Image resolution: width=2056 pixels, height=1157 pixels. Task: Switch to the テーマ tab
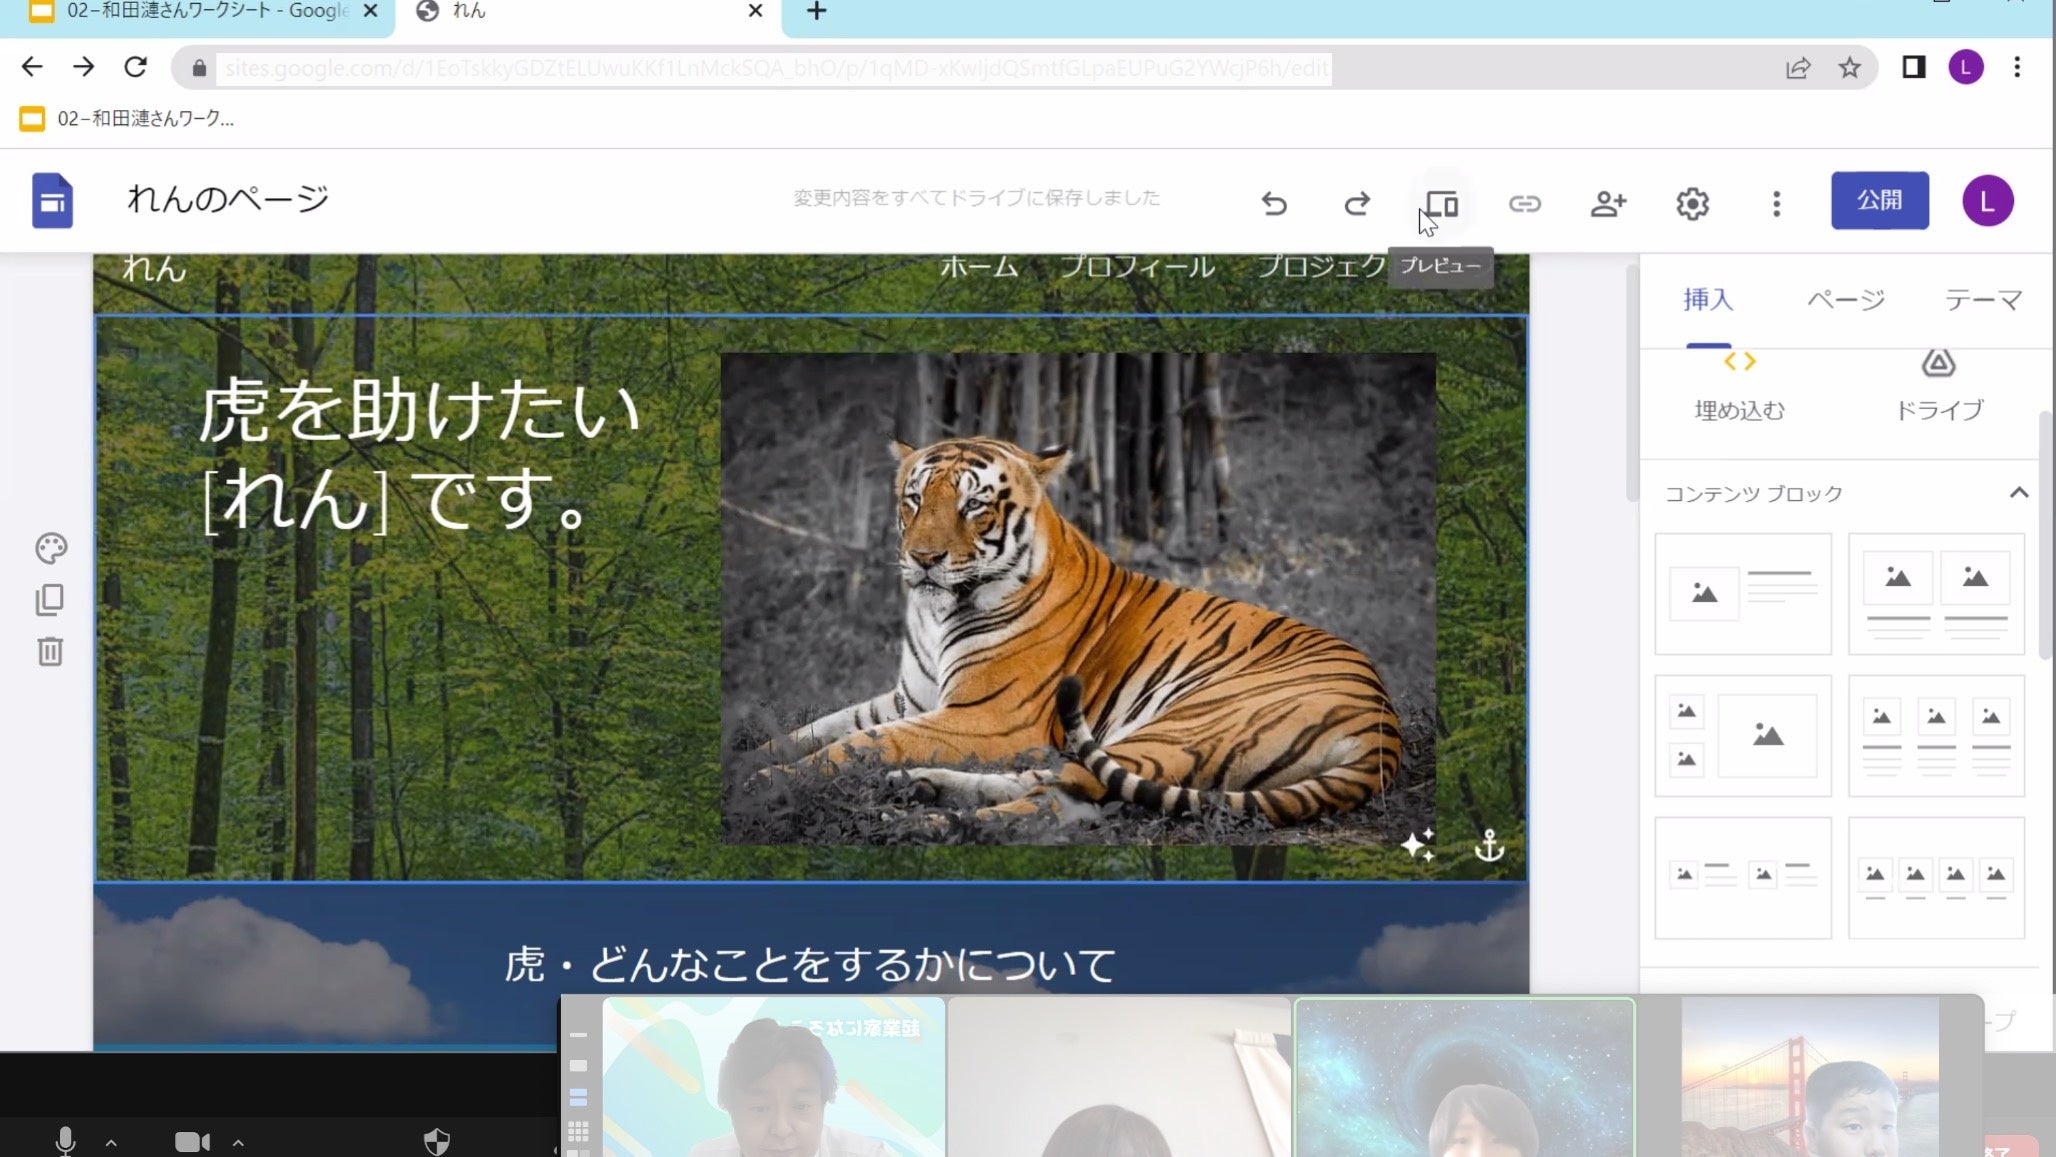pos(1983,299)
